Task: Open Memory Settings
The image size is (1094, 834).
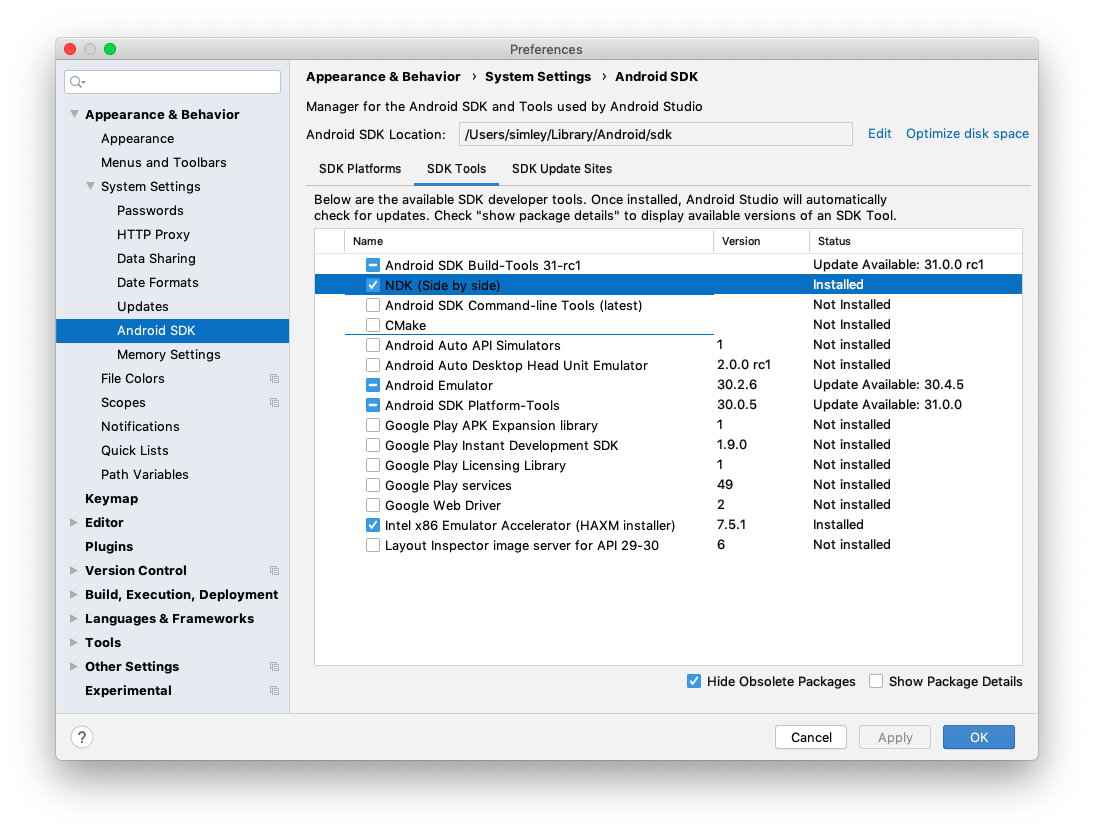Action: [x=169, y=355]
